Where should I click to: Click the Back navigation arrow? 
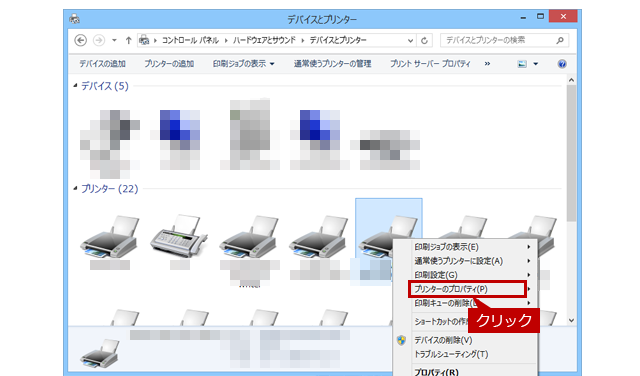tap(80, 40)
